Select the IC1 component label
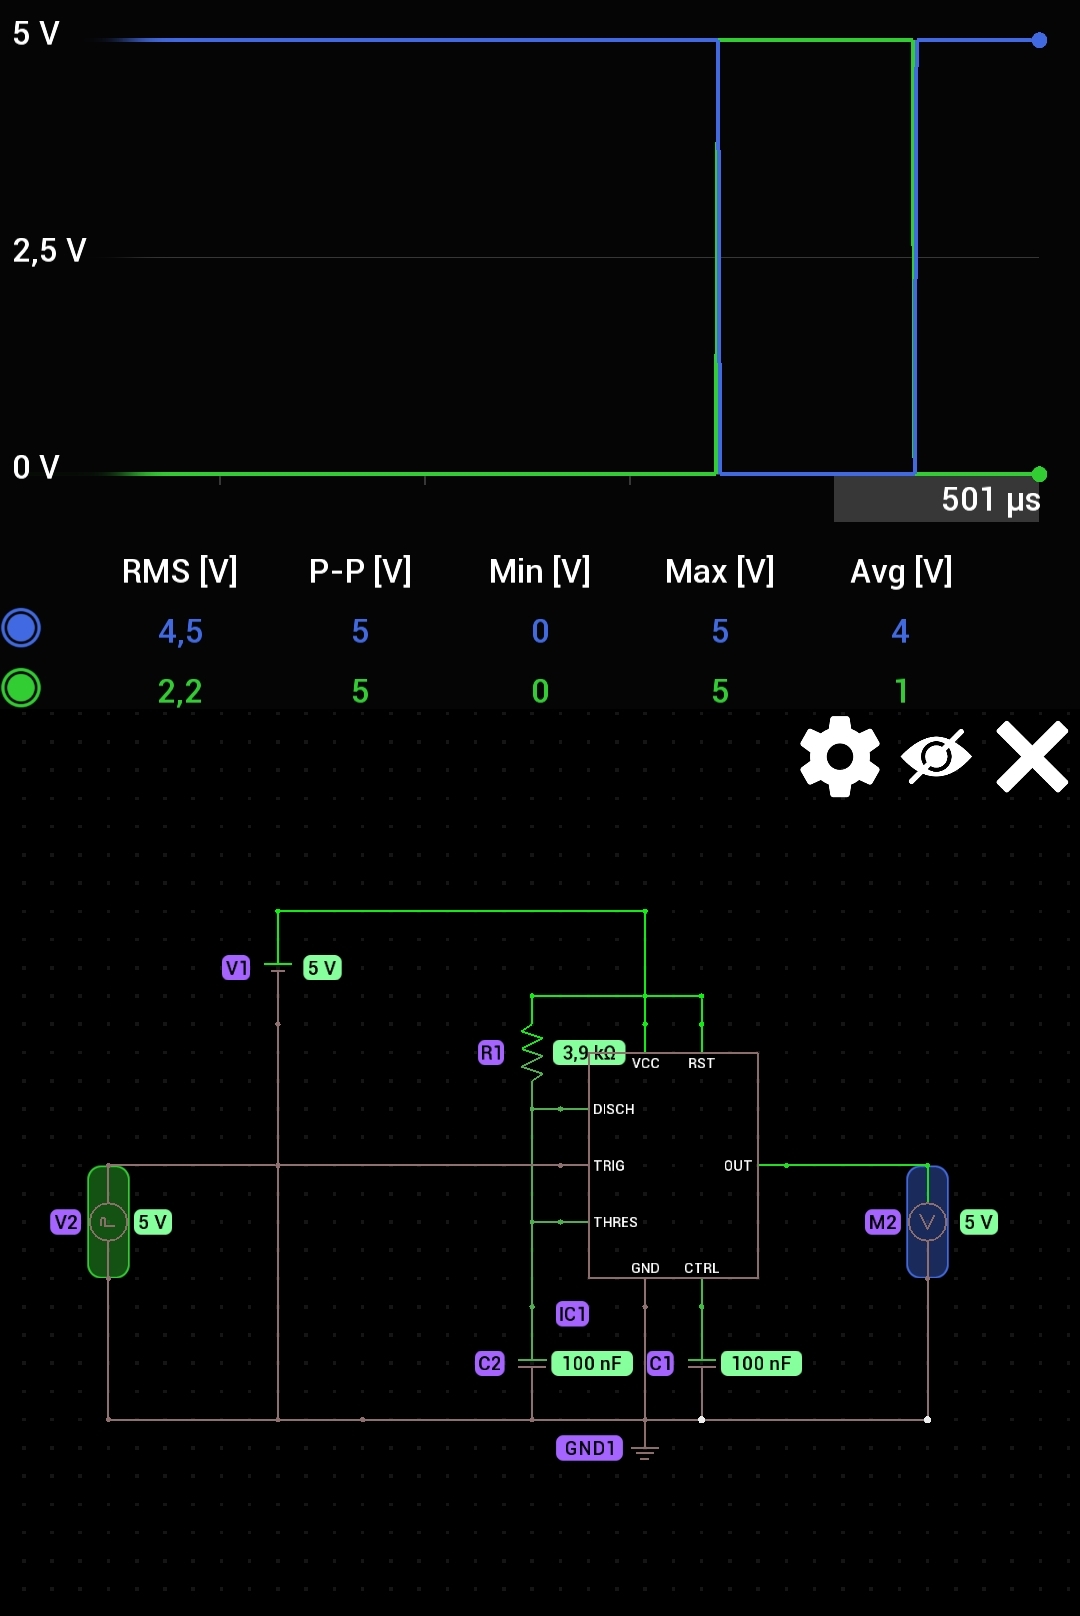This screenshot has height=1616, width=1080. click(572, 1313)
